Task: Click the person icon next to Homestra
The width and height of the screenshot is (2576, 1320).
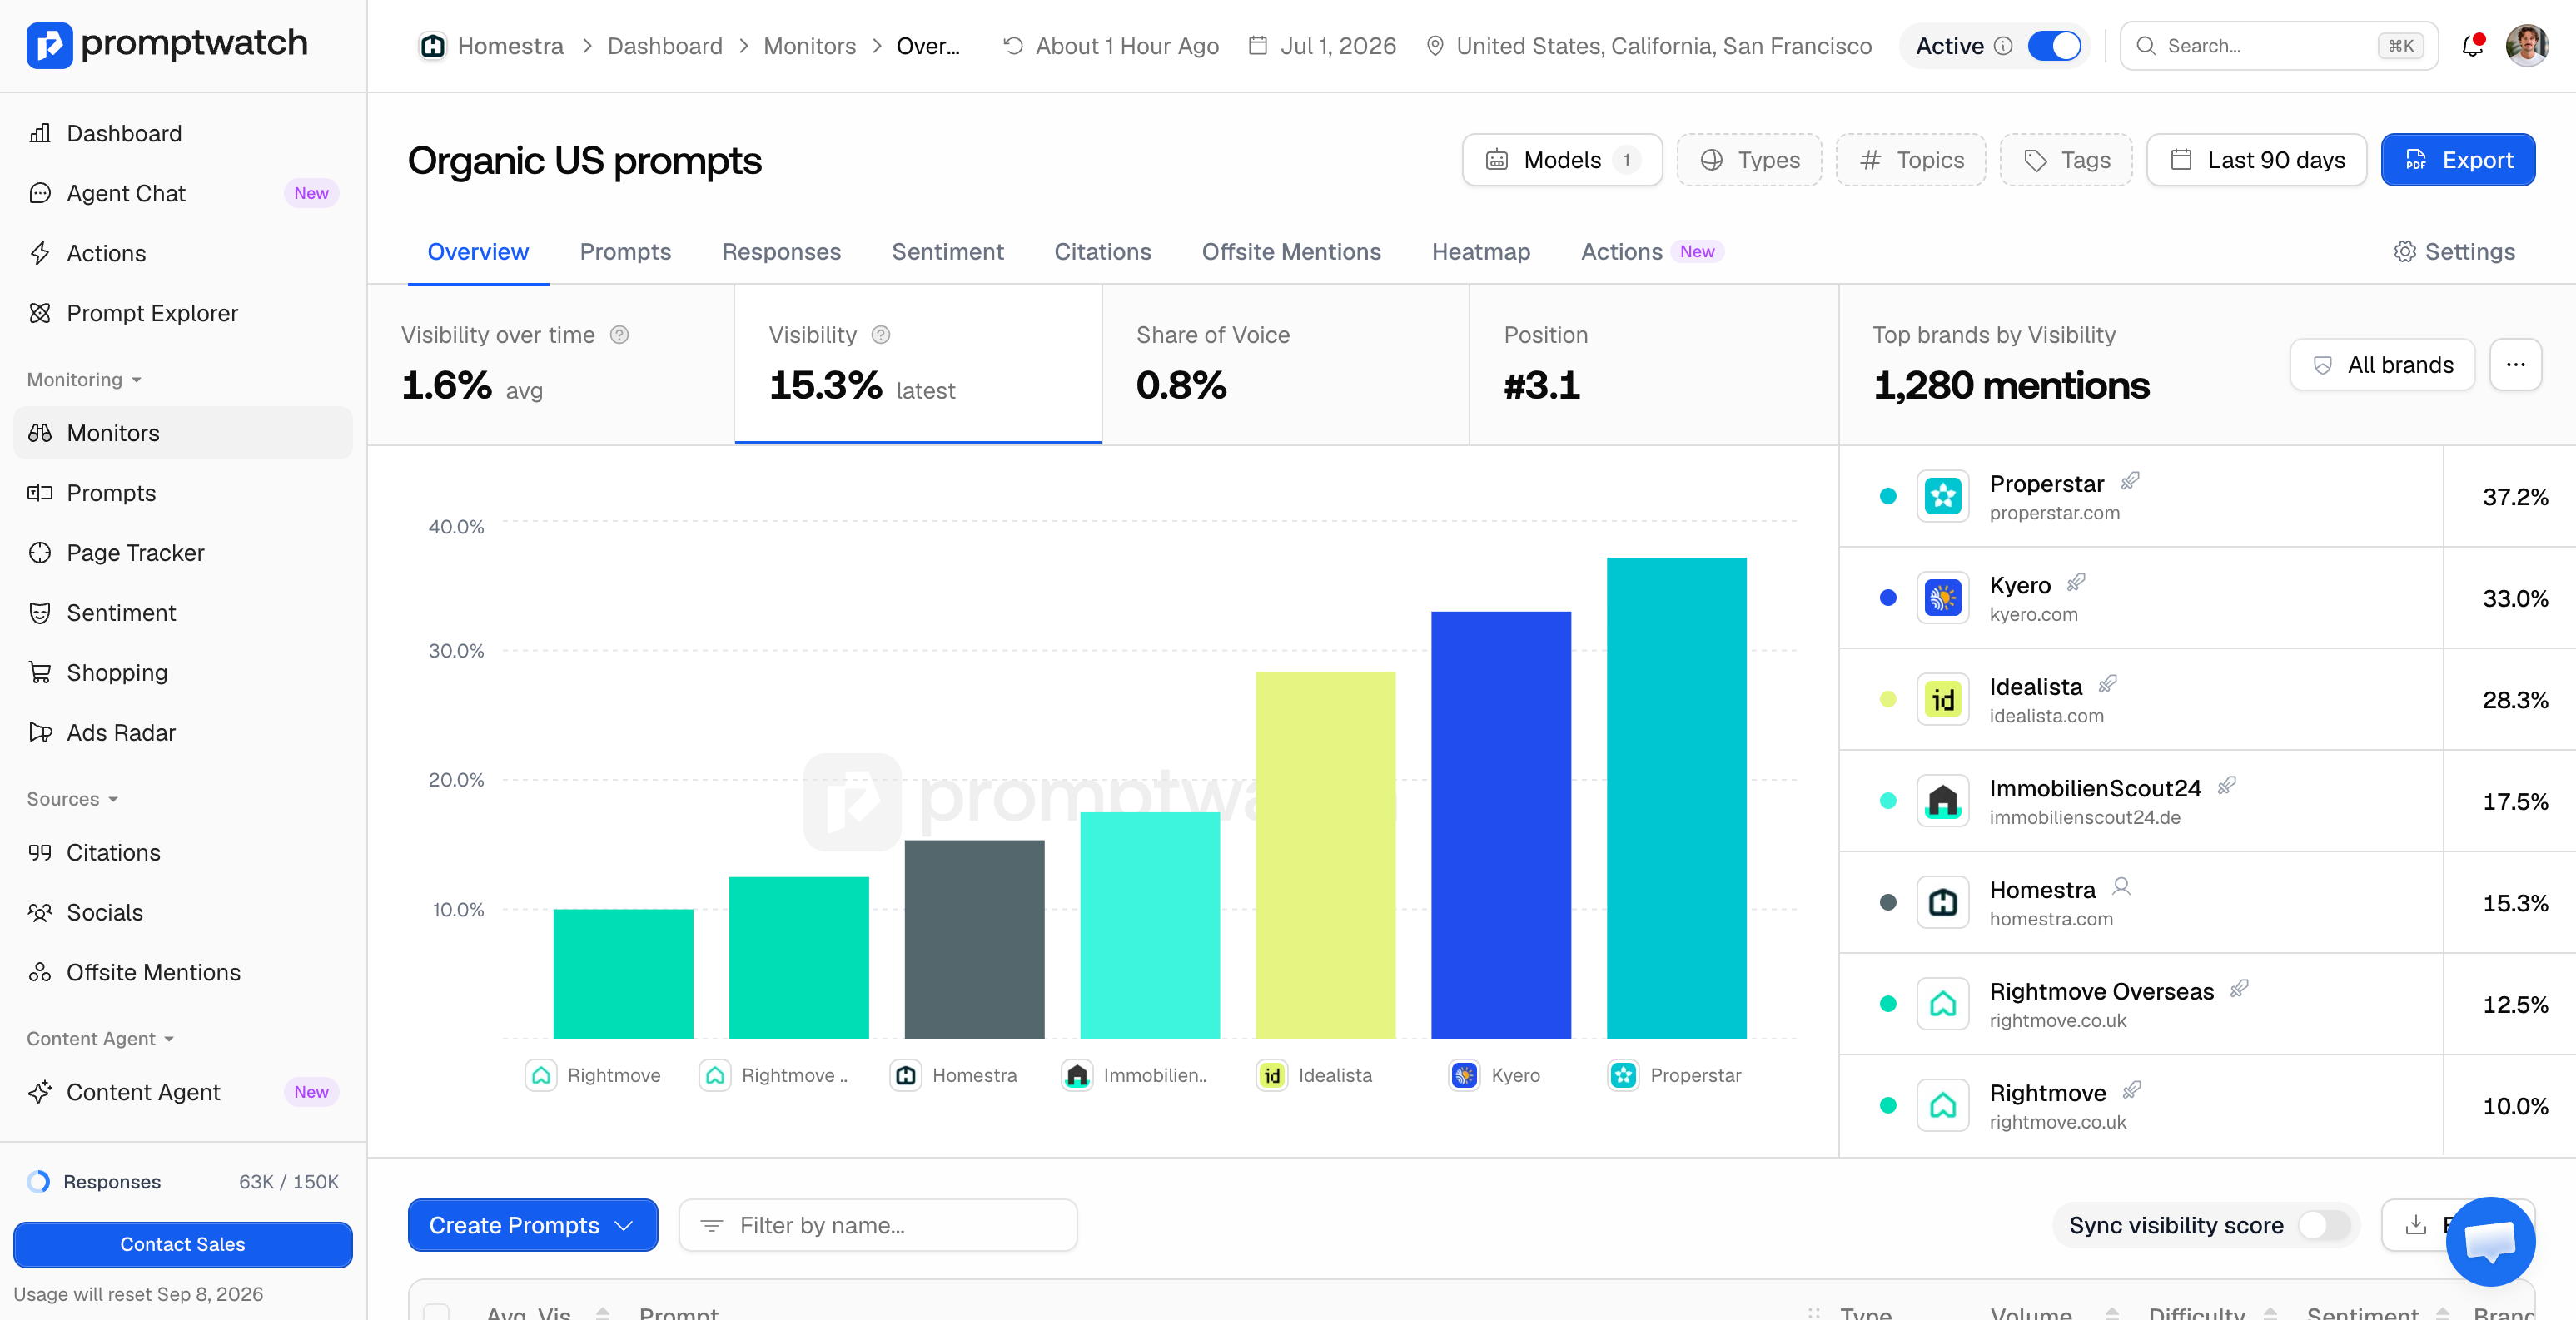Action: [x=2121, y=887]
